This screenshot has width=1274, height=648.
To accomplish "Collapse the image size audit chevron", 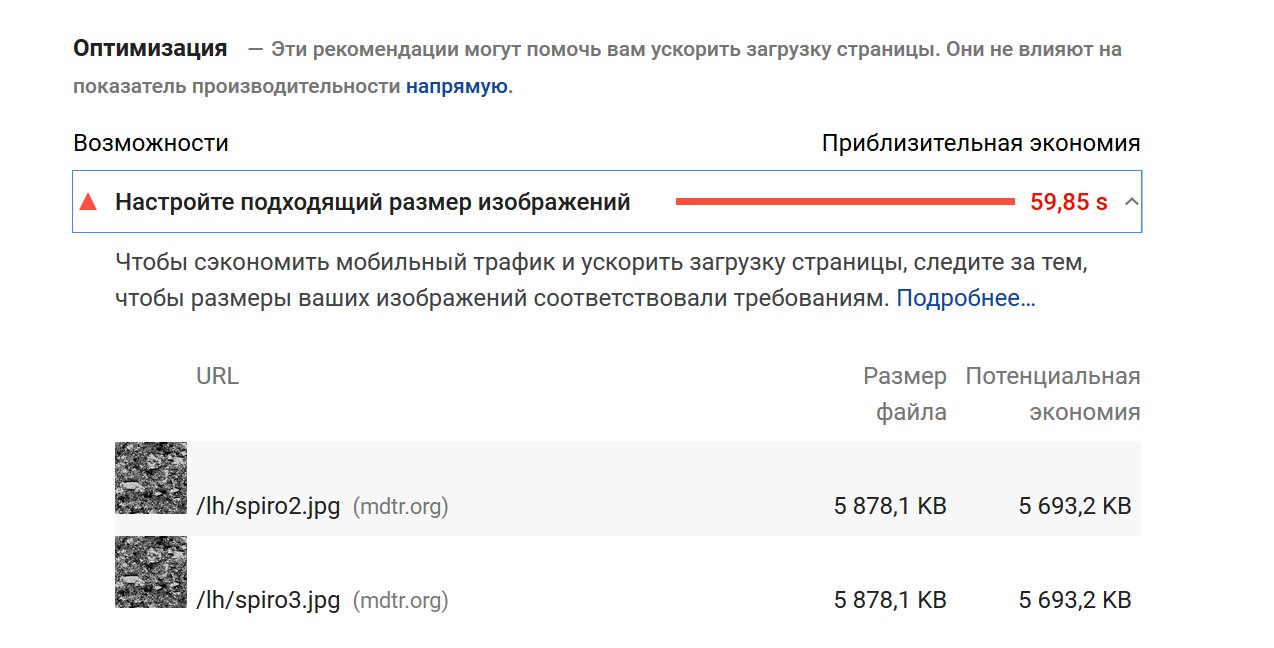I will (x=1131, y=202).
